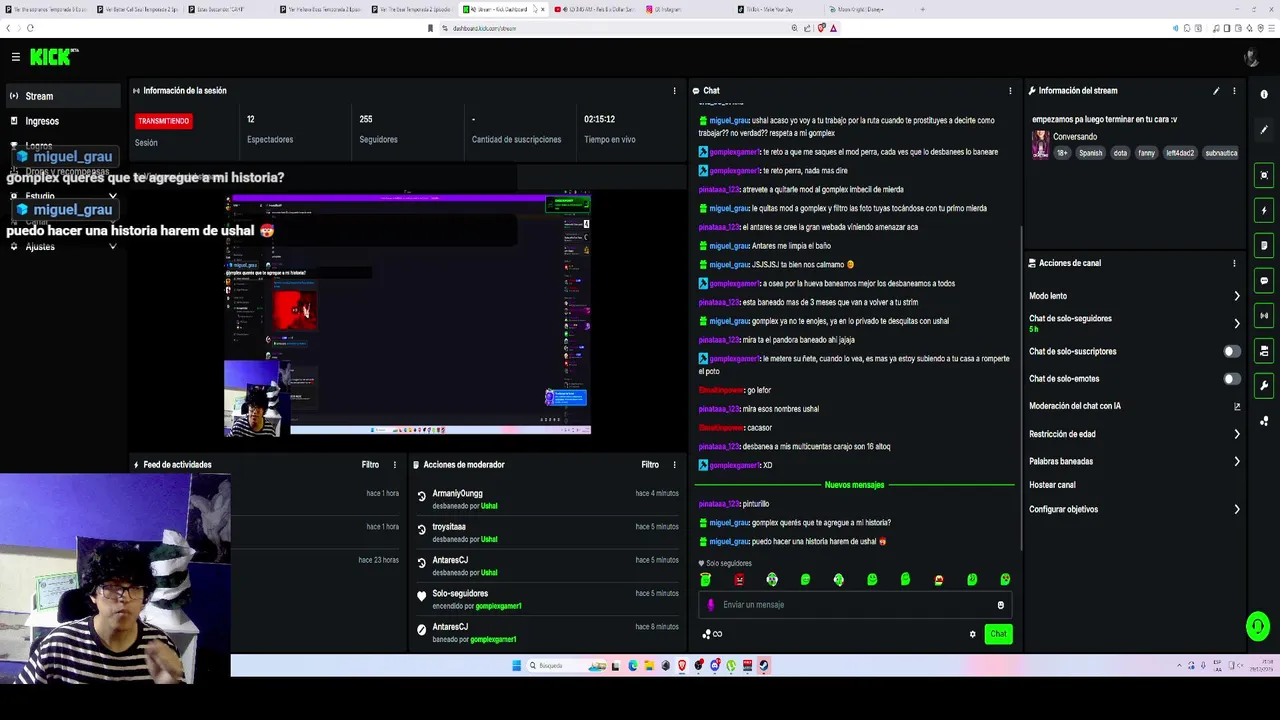Screen dimensions: 1280x720
Task: Click the dota stream tag
Action: pyautogui.click(x=1120, y=153)
